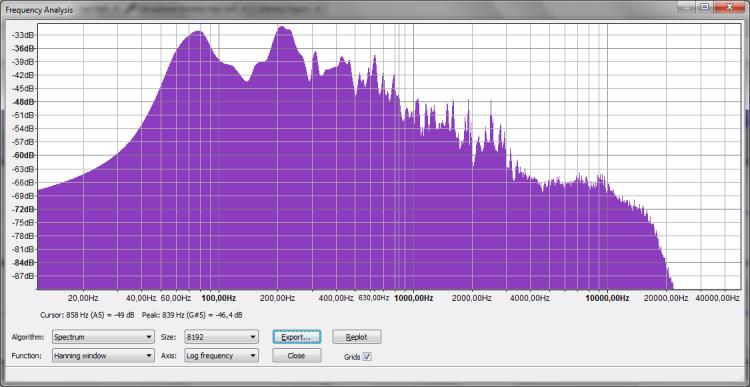Expand the Function dropdown with Hanning window
The width and height of the screenshot is (750, 387).
(103, 355)
